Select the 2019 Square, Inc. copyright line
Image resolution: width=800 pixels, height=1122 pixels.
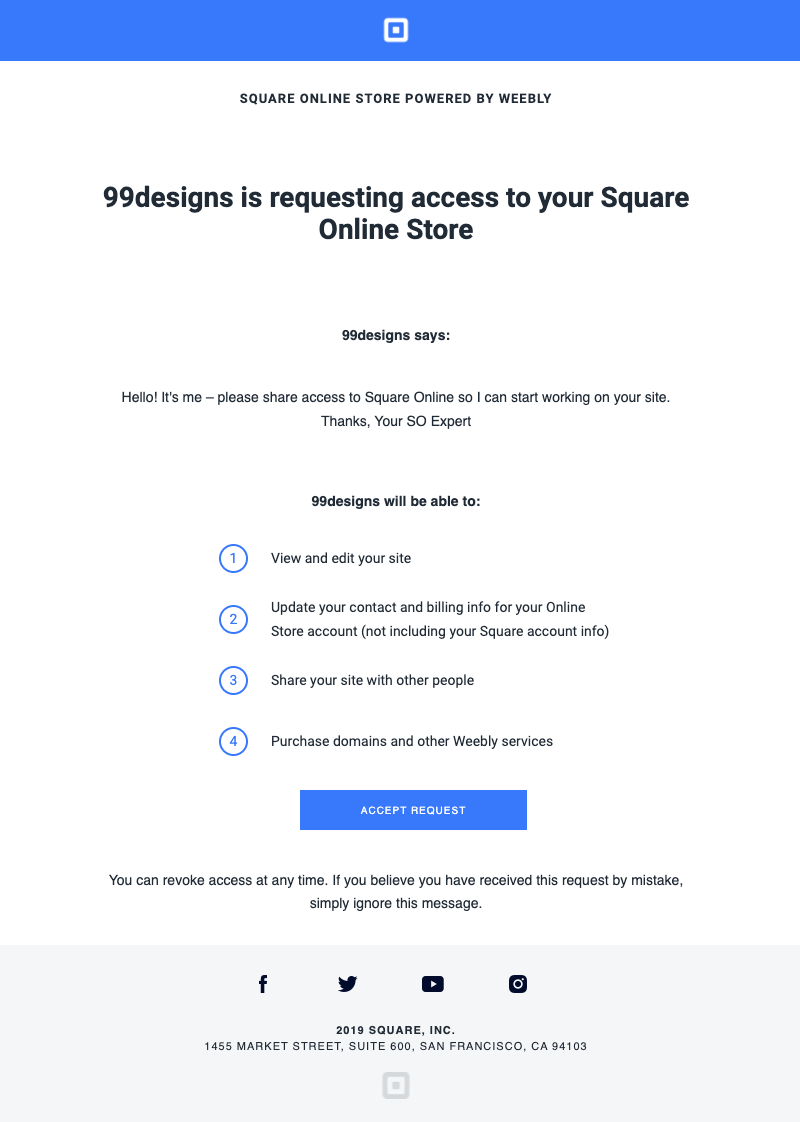pyautogui.click(x=396, y=1029)
